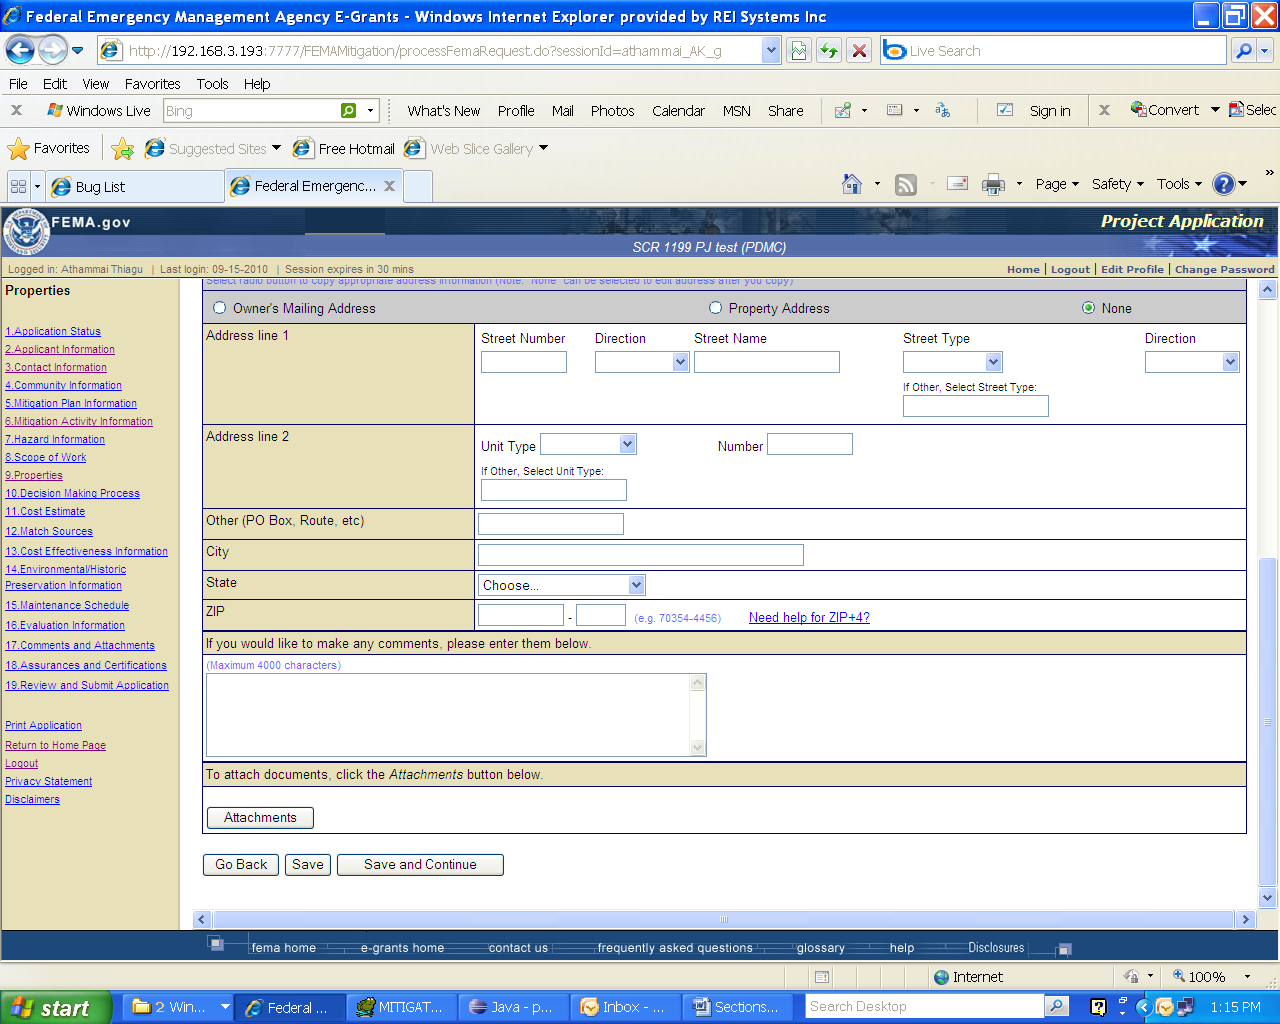Screen dimensions: 1280x1024
Task: Select the Property Address radio option
Action: 715,308
